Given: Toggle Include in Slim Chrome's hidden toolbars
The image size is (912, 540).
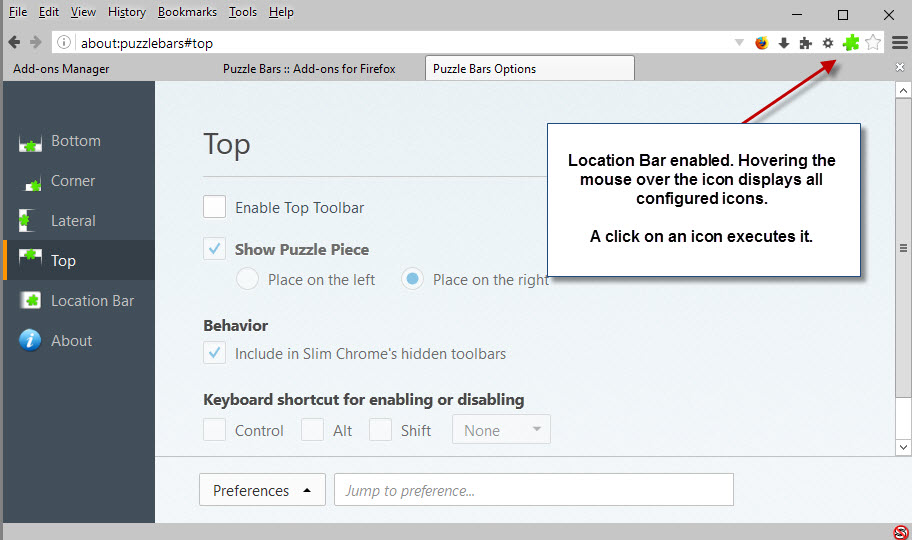Looking at the screenshot, I should coord(215,353).
